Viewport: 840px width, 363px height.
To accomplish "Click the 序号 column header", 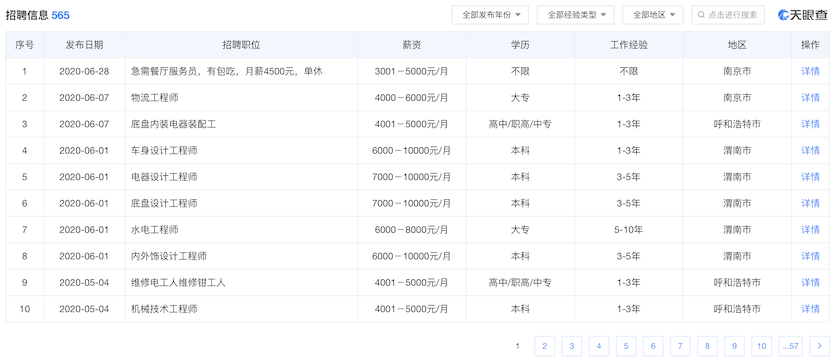I will pyautogui.click(x=25, y=45).
